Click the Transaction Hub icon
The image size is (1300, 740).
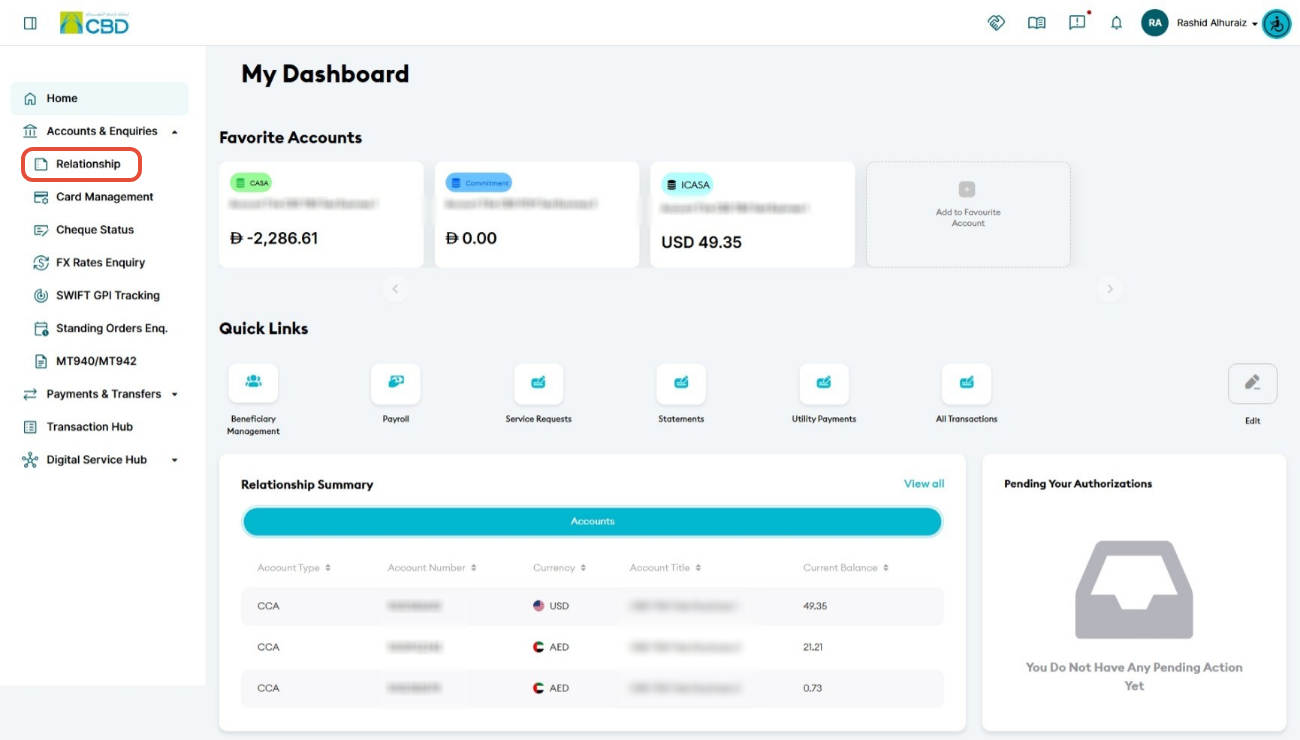click(30, 427)
